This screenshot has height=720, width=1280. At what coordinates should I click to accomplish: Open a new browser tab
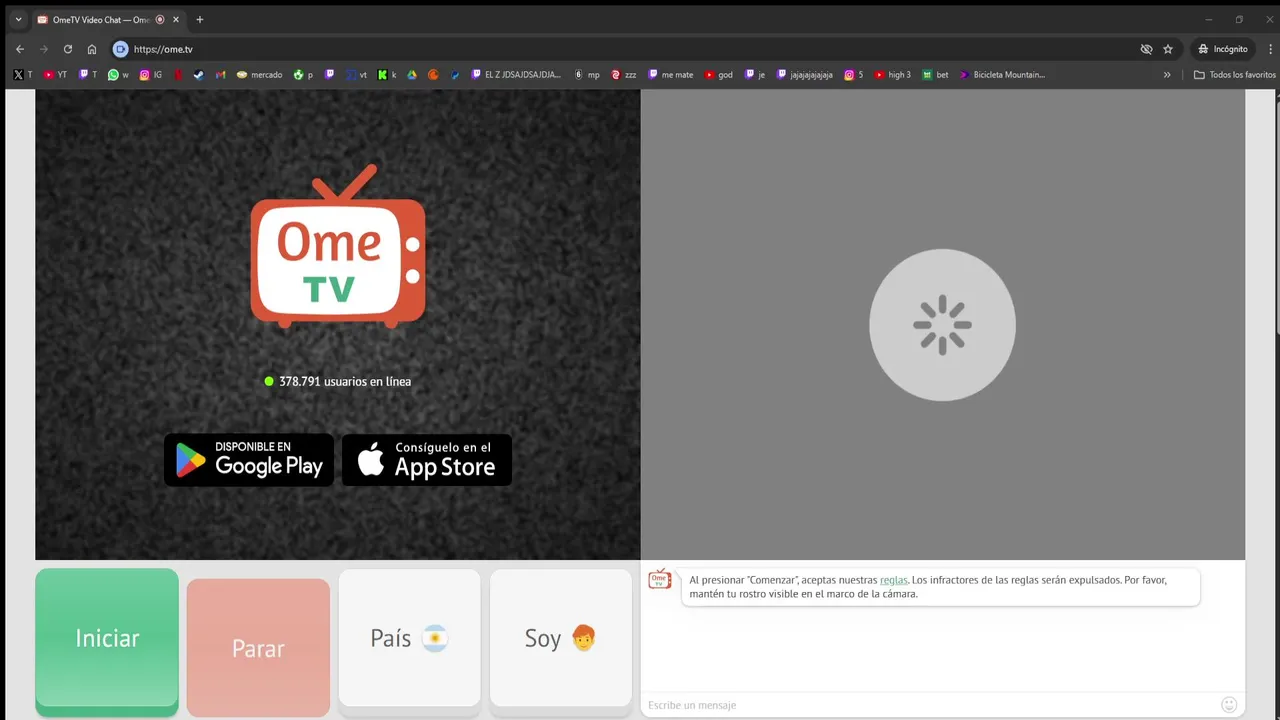point(200,19)
